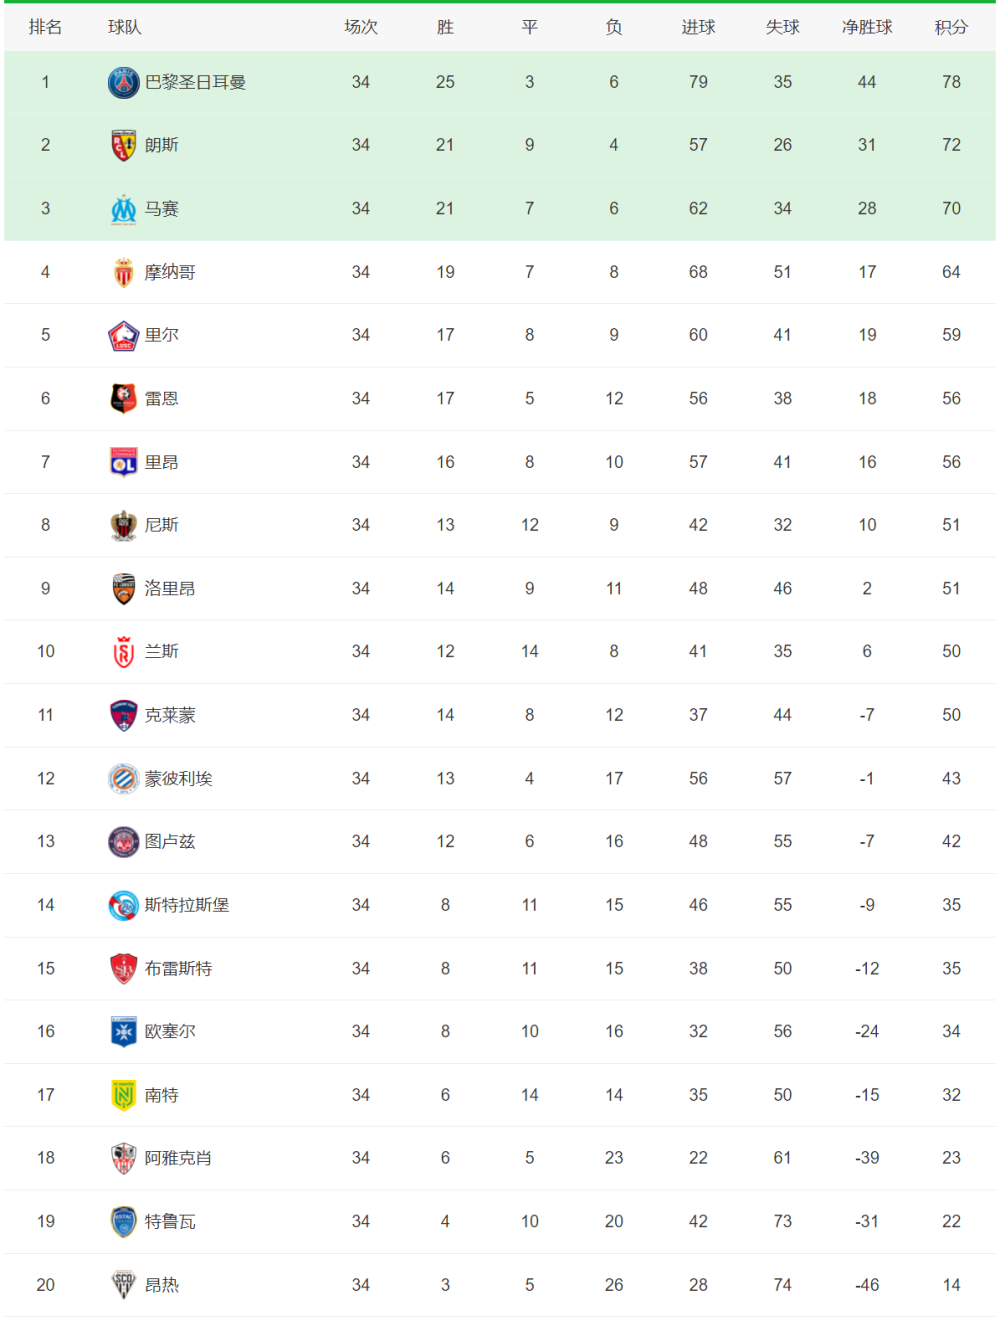
Task: Click the Lyon OL logo
Action: [123, 462]
